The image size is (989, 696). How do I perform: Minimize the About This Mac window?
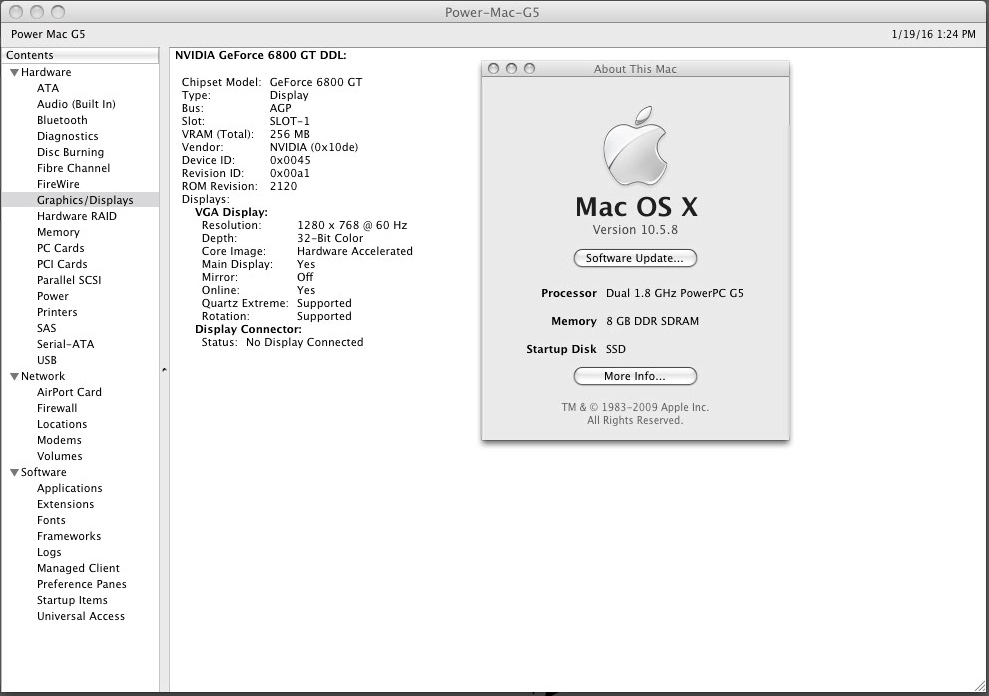[x=512, y=68]
